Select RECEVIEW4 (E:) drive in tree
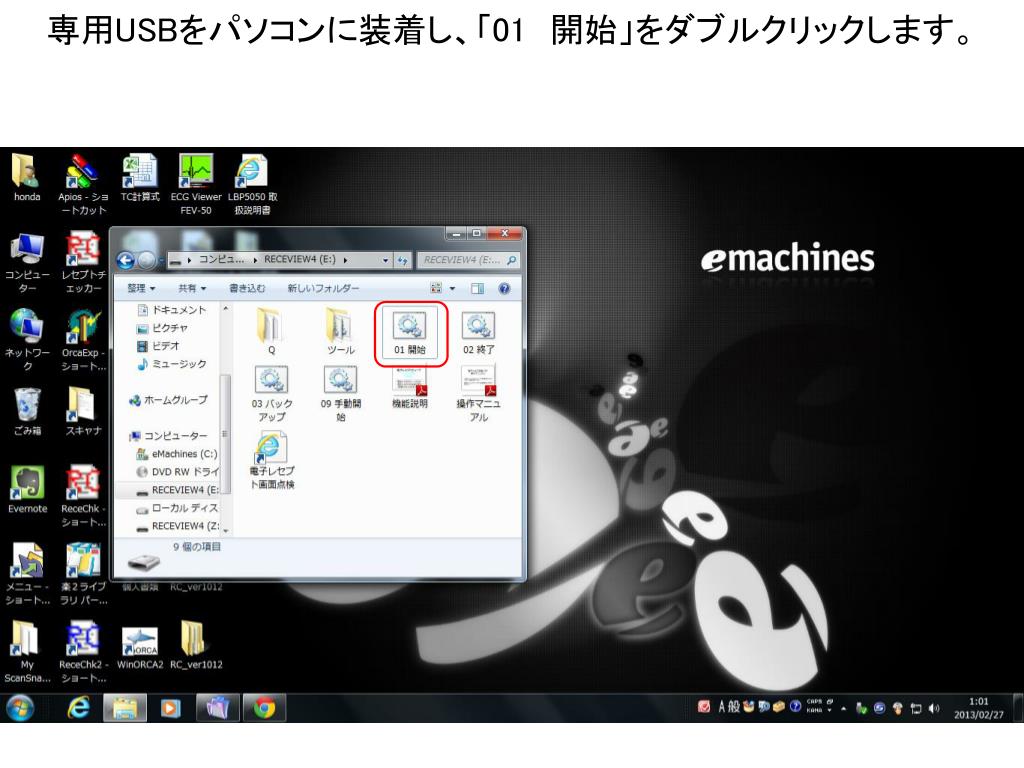The image size is (1024, 768). click(x=177, y=490)
